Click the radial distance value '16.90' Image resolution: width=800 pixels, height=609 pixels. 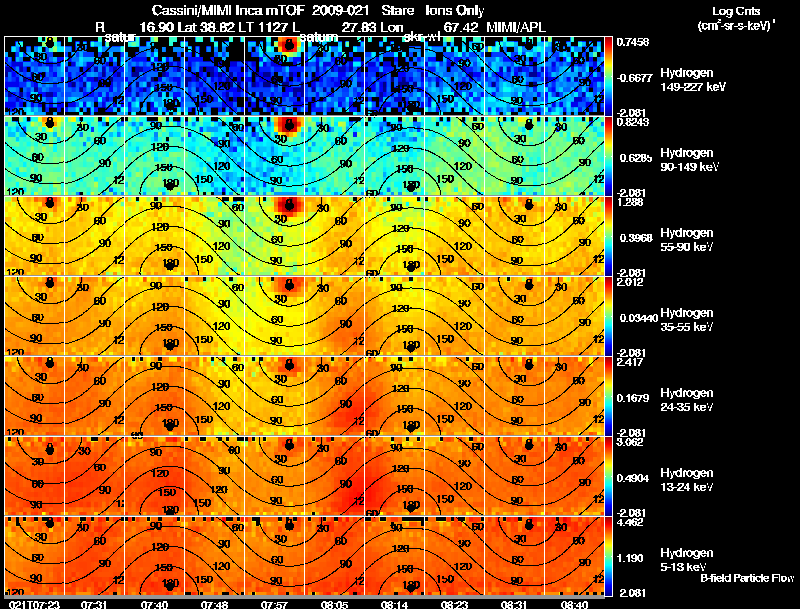pos(156,27)
